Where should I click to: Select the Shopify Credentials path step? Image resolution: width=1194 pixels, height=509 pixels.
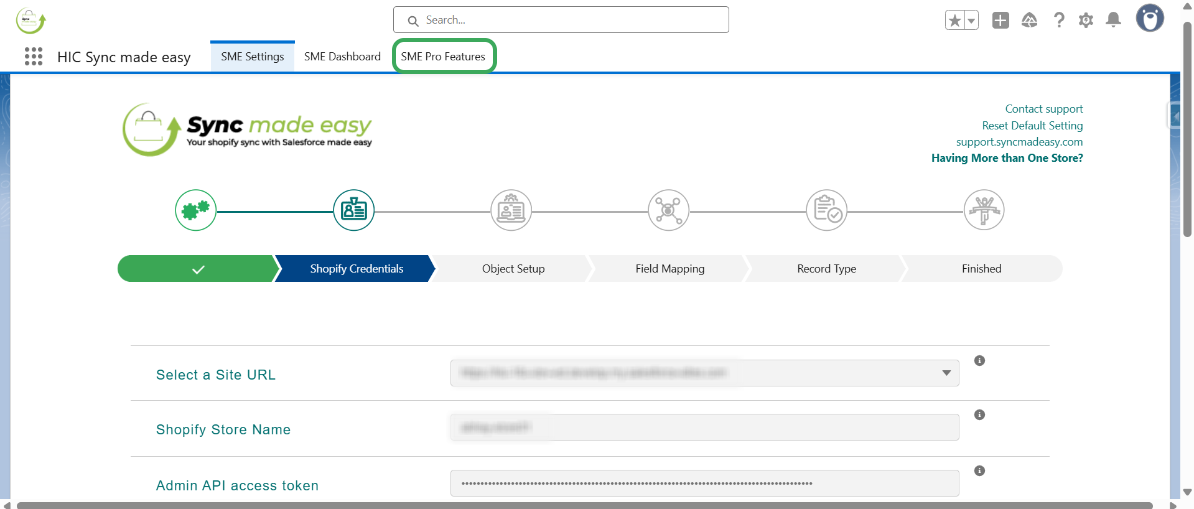tap(356, 269)
